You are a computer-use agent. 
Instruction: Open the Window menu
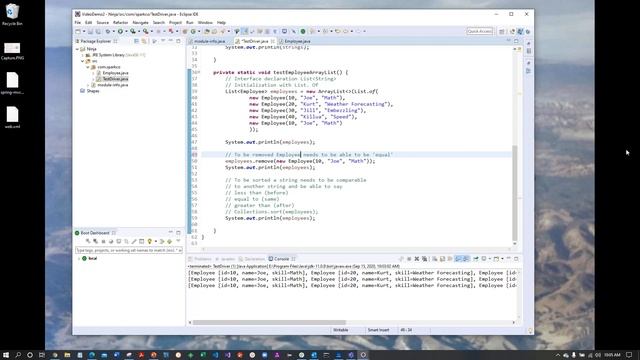tap(205, 22)
